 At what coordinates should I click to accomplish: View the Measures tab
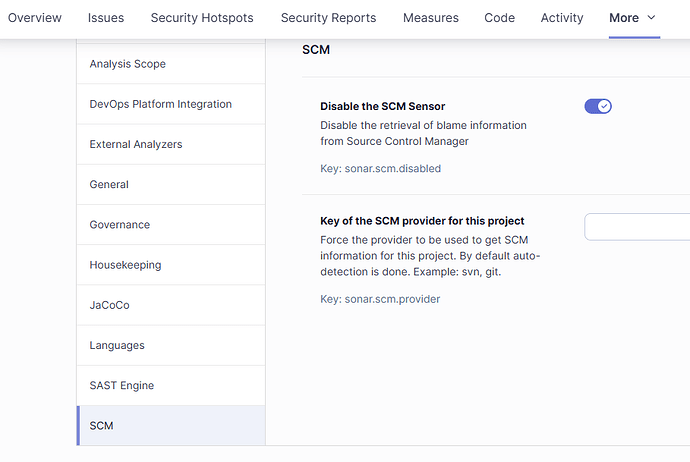click(x=431, y=18)
